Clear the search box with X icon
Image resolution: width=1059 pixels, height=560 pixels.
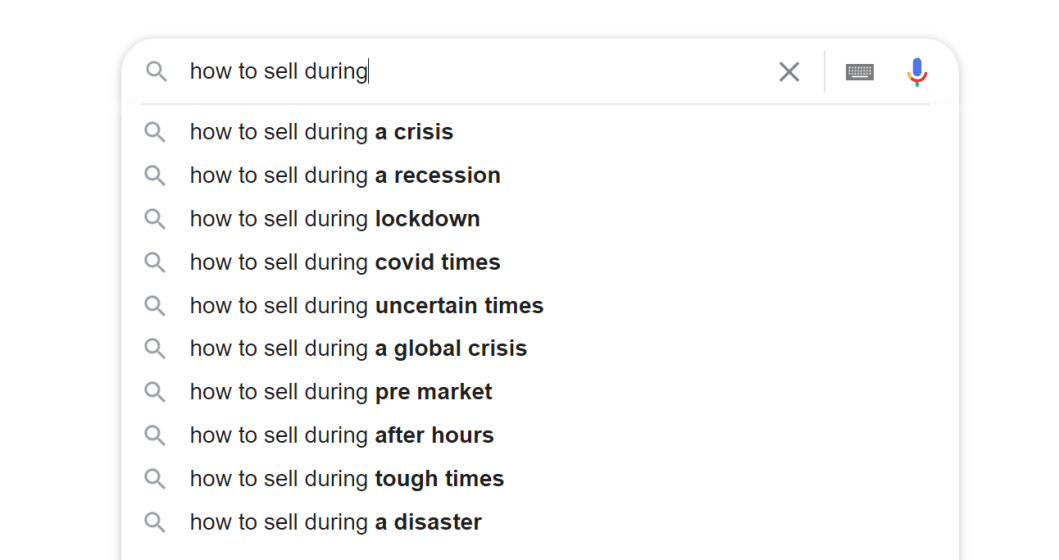(789, 72)
